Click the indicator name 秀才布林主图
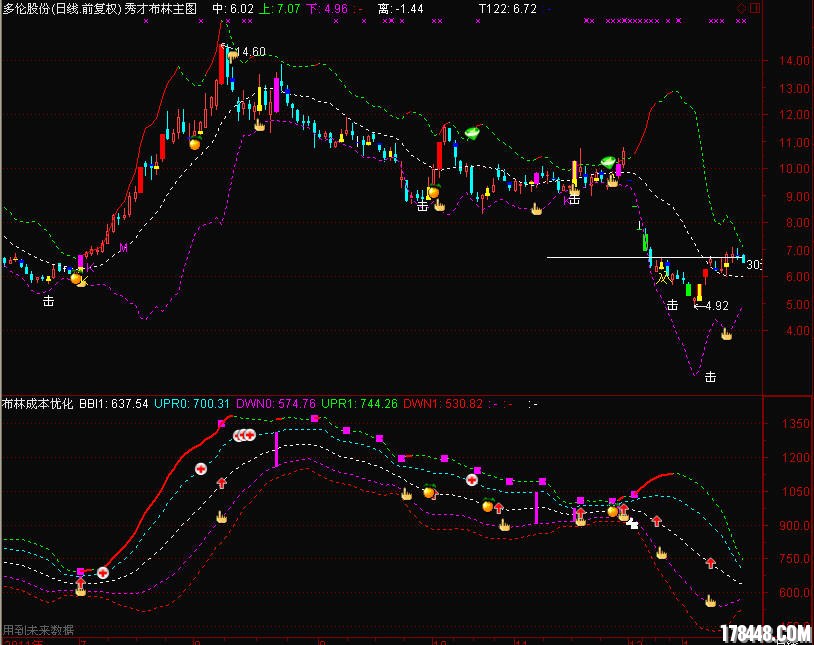The width and height of the screenshot is (814, 645). (161, 9)
